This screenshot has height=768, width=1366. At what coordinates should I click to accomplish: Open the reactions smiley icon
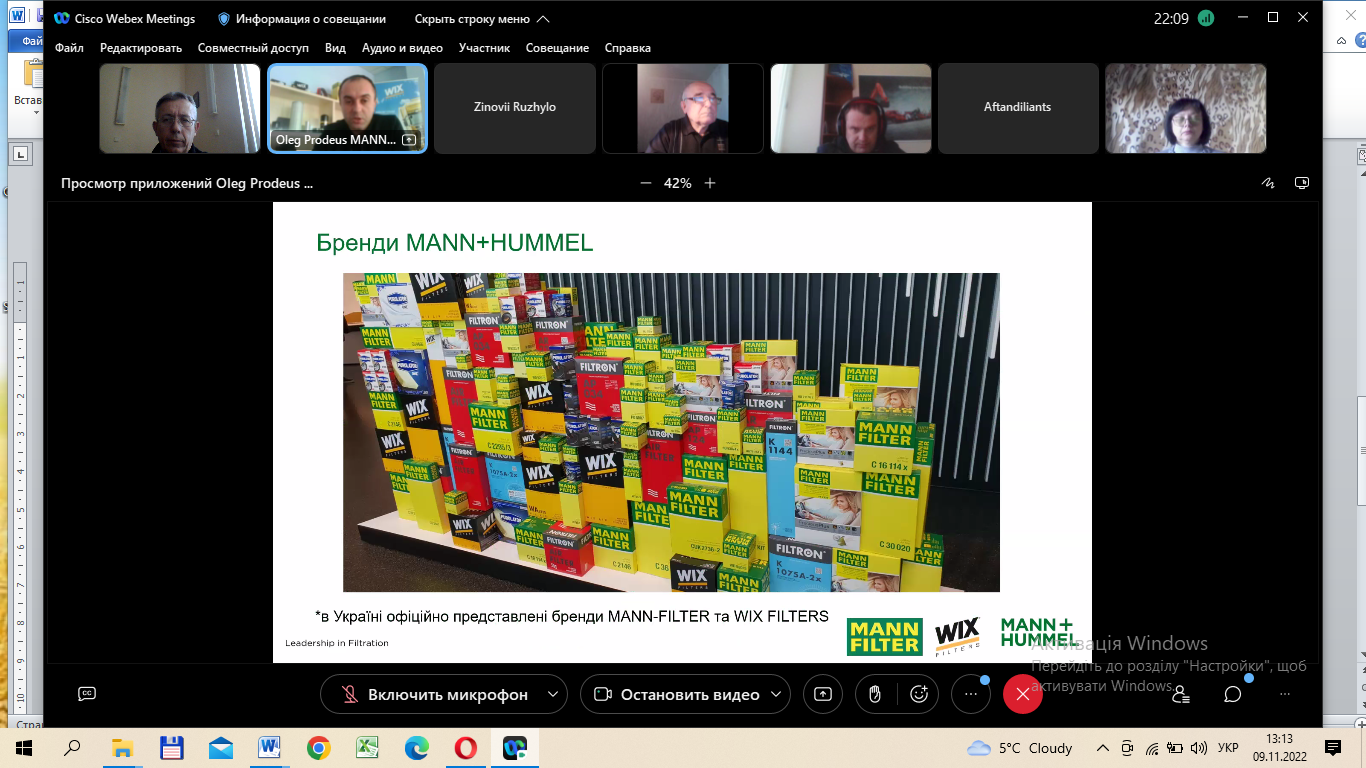pyautogui.click(x=919, y=695)
